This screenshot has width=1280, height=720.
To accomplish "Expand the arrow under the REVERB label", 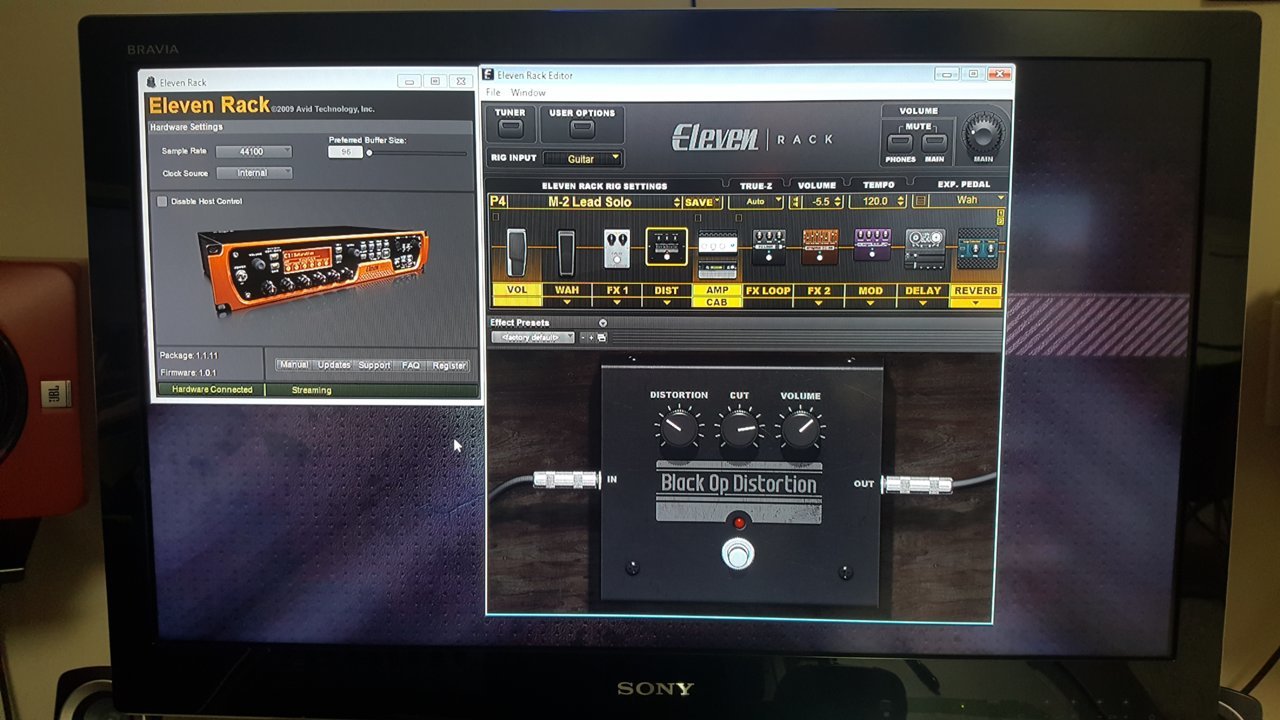I will click(x=975, y=302).
